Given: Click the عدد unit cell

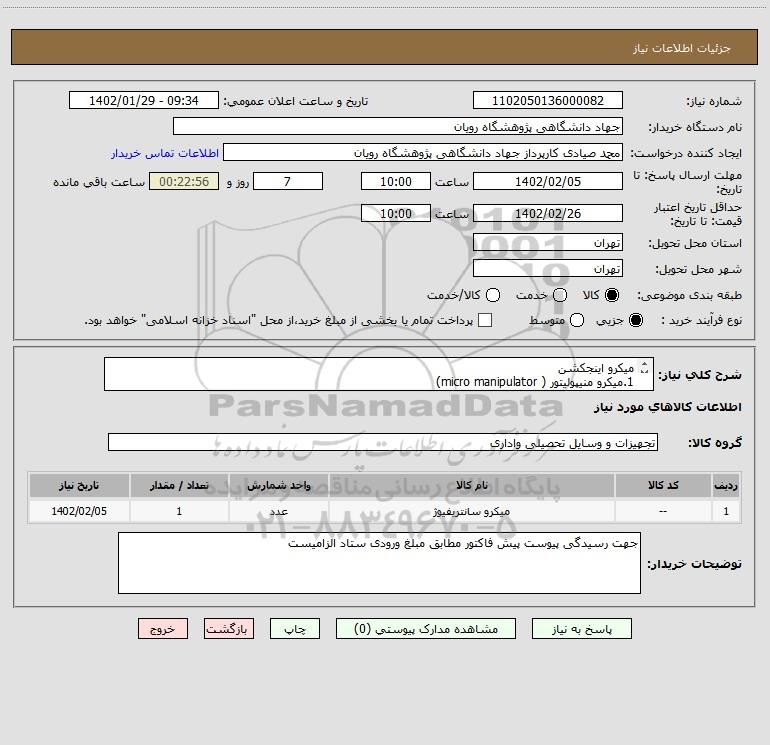Looking at the screenshot, I should 278,511.
